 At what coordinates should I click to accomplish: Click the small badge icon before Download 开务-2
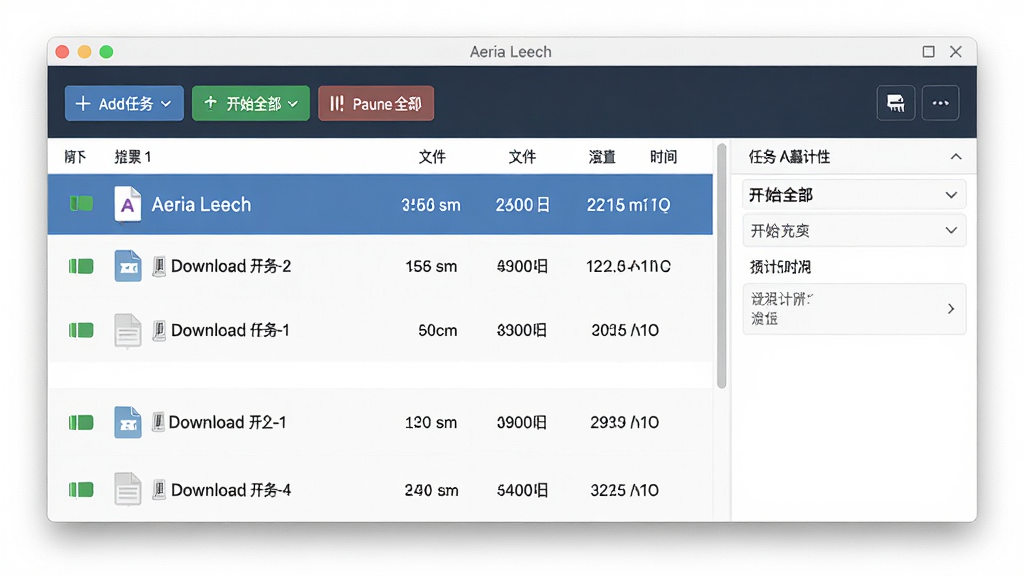(x=159, y=266)
